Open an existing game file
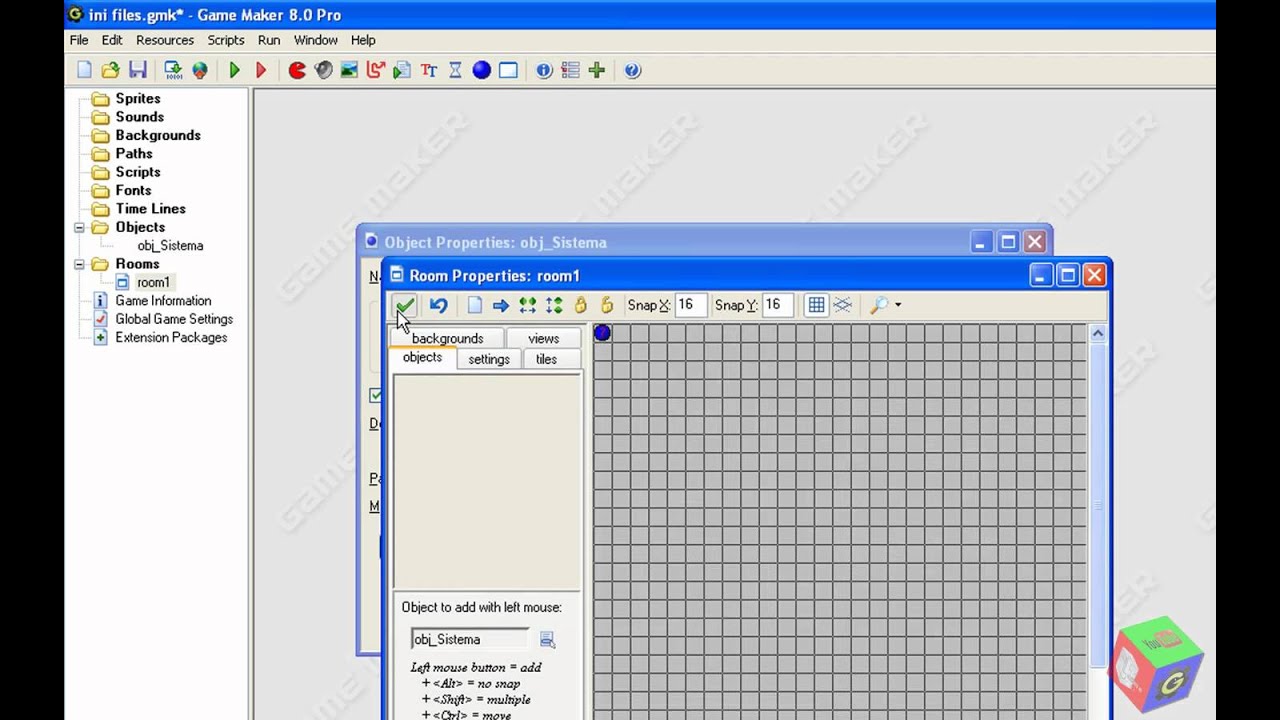Image resolution: width=1280 pixels, height=720 pixels. tap(110, 70)
